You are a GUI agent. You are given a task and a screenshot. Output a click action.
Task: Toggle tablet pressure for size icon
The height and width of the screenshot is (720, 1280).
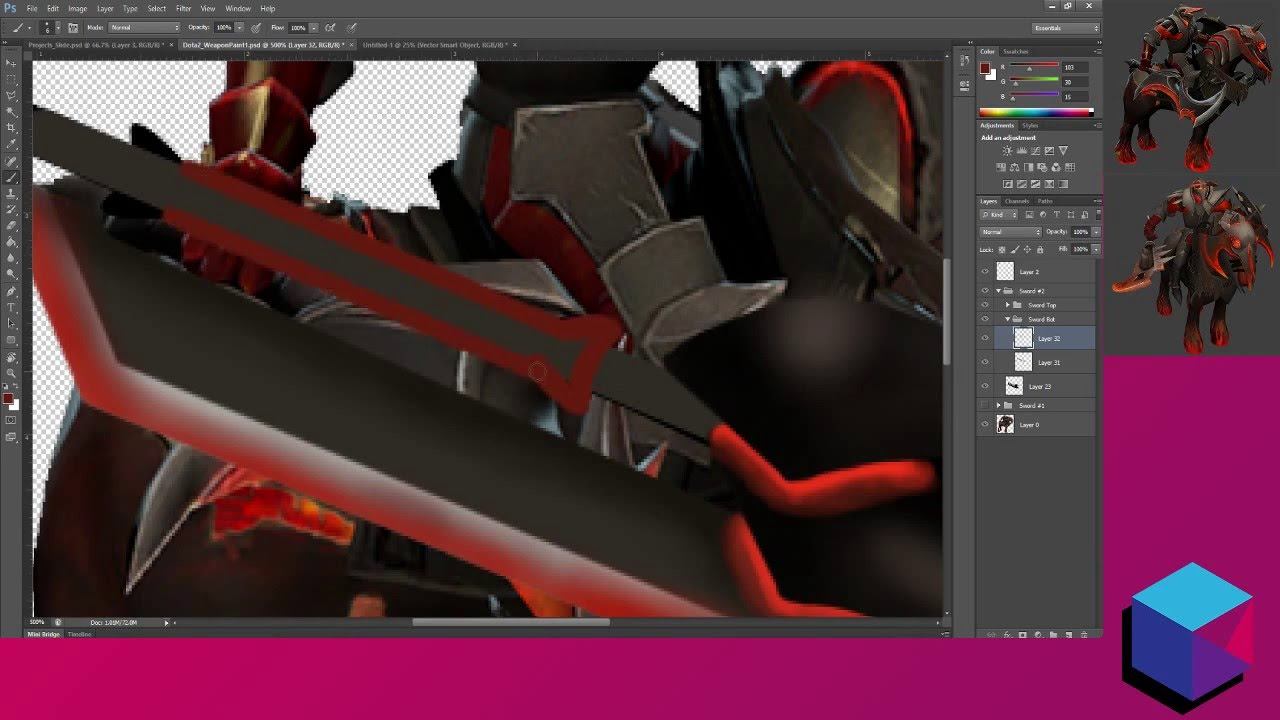353,28
